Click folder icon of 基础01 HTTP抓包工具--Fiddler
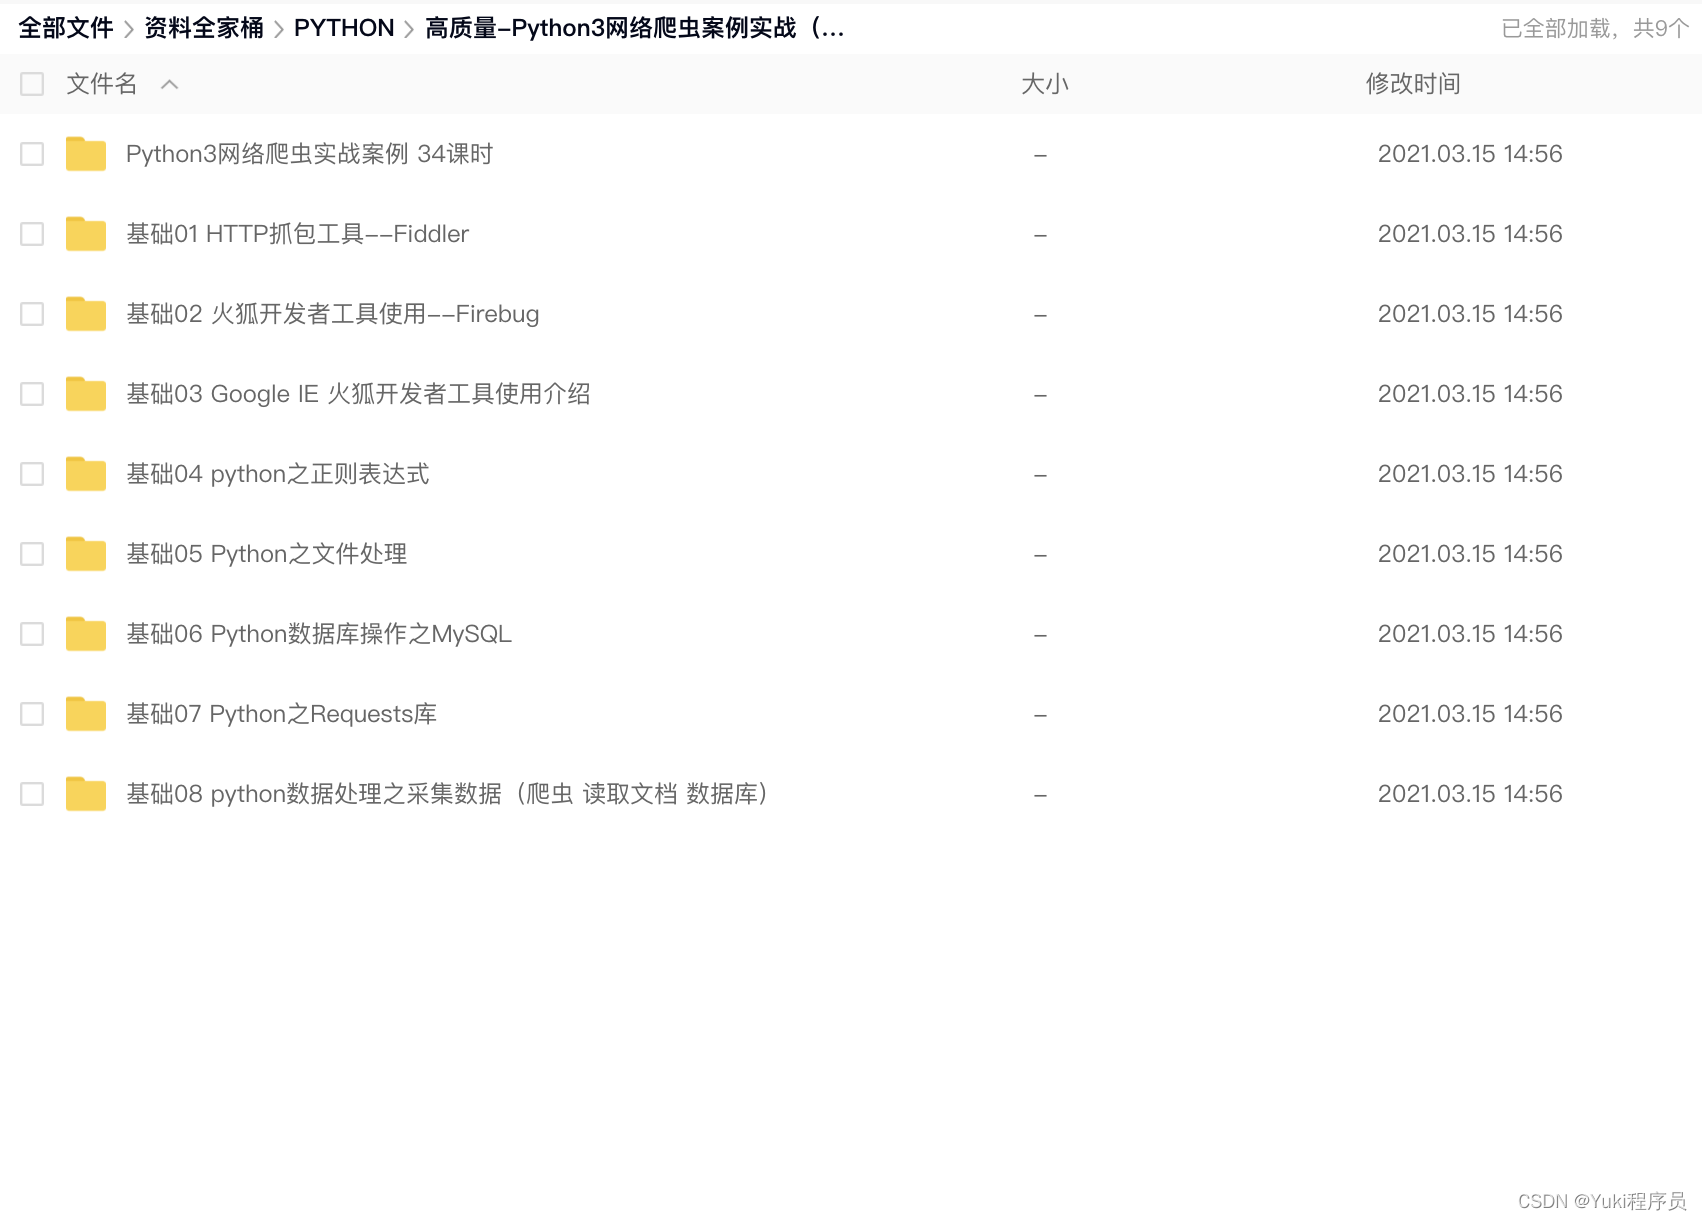The width and height of the screenshot is (1702, 1220). point(86,234)
